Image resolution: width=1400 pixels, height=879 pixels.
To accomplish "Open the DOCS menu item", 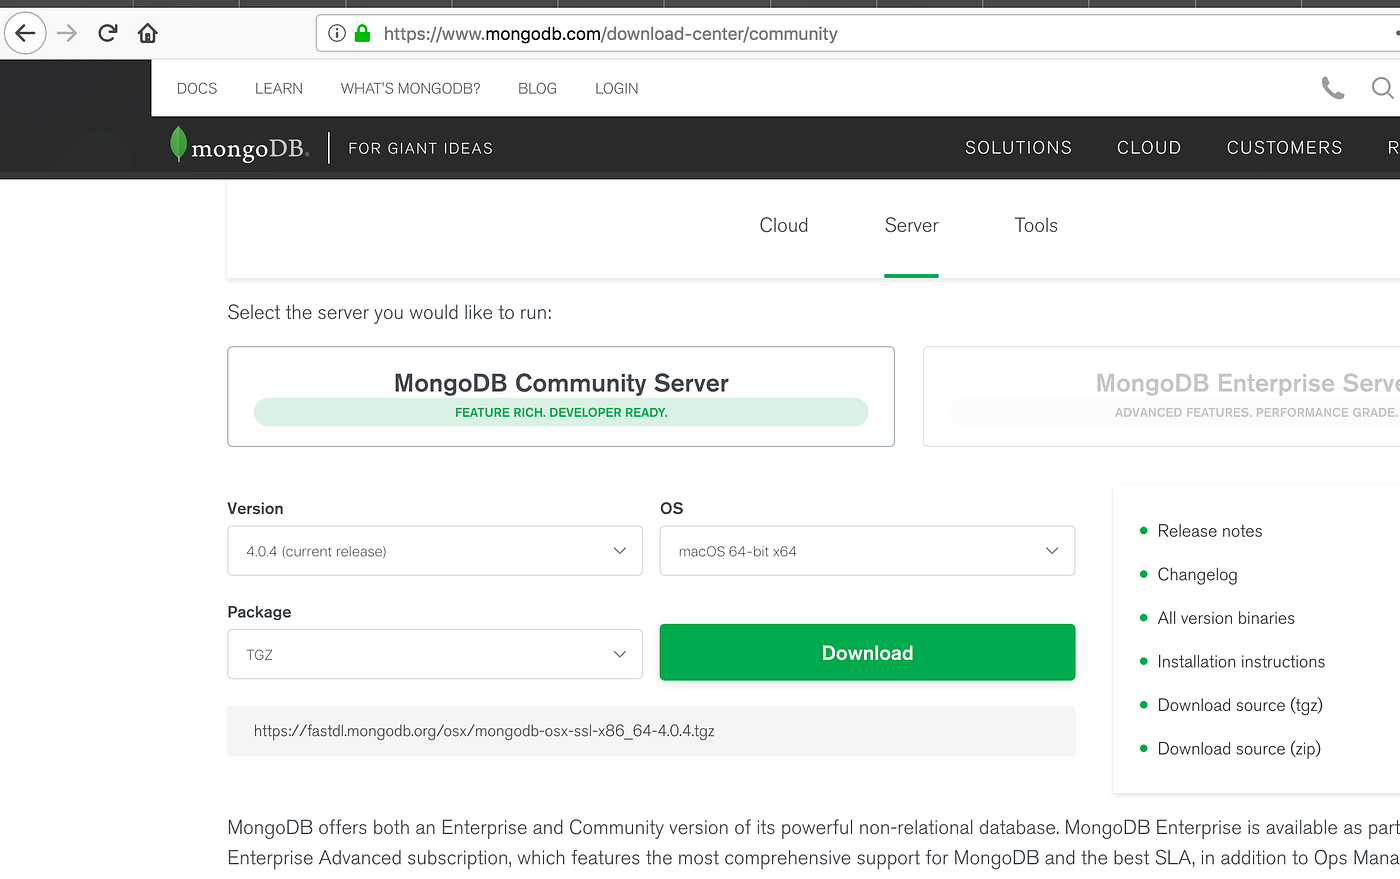I will coord(197,88).
